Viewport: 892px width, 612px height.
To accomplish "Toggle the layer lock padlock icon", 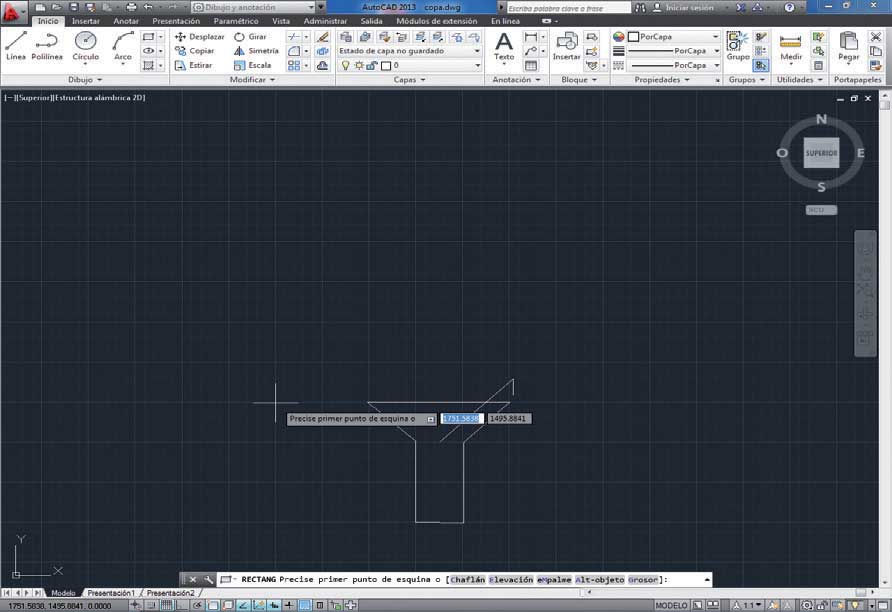I will click(x=371, y=65).
